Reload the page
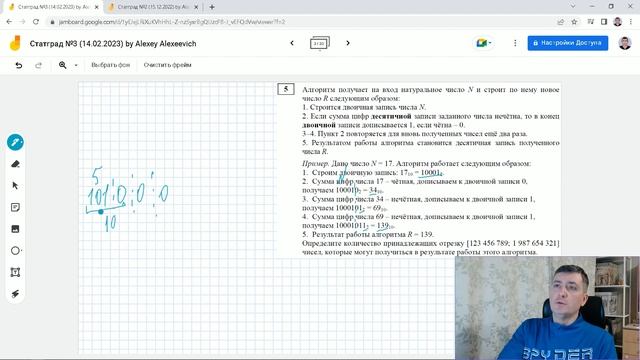640x360 pixels. tap(36, 22)
